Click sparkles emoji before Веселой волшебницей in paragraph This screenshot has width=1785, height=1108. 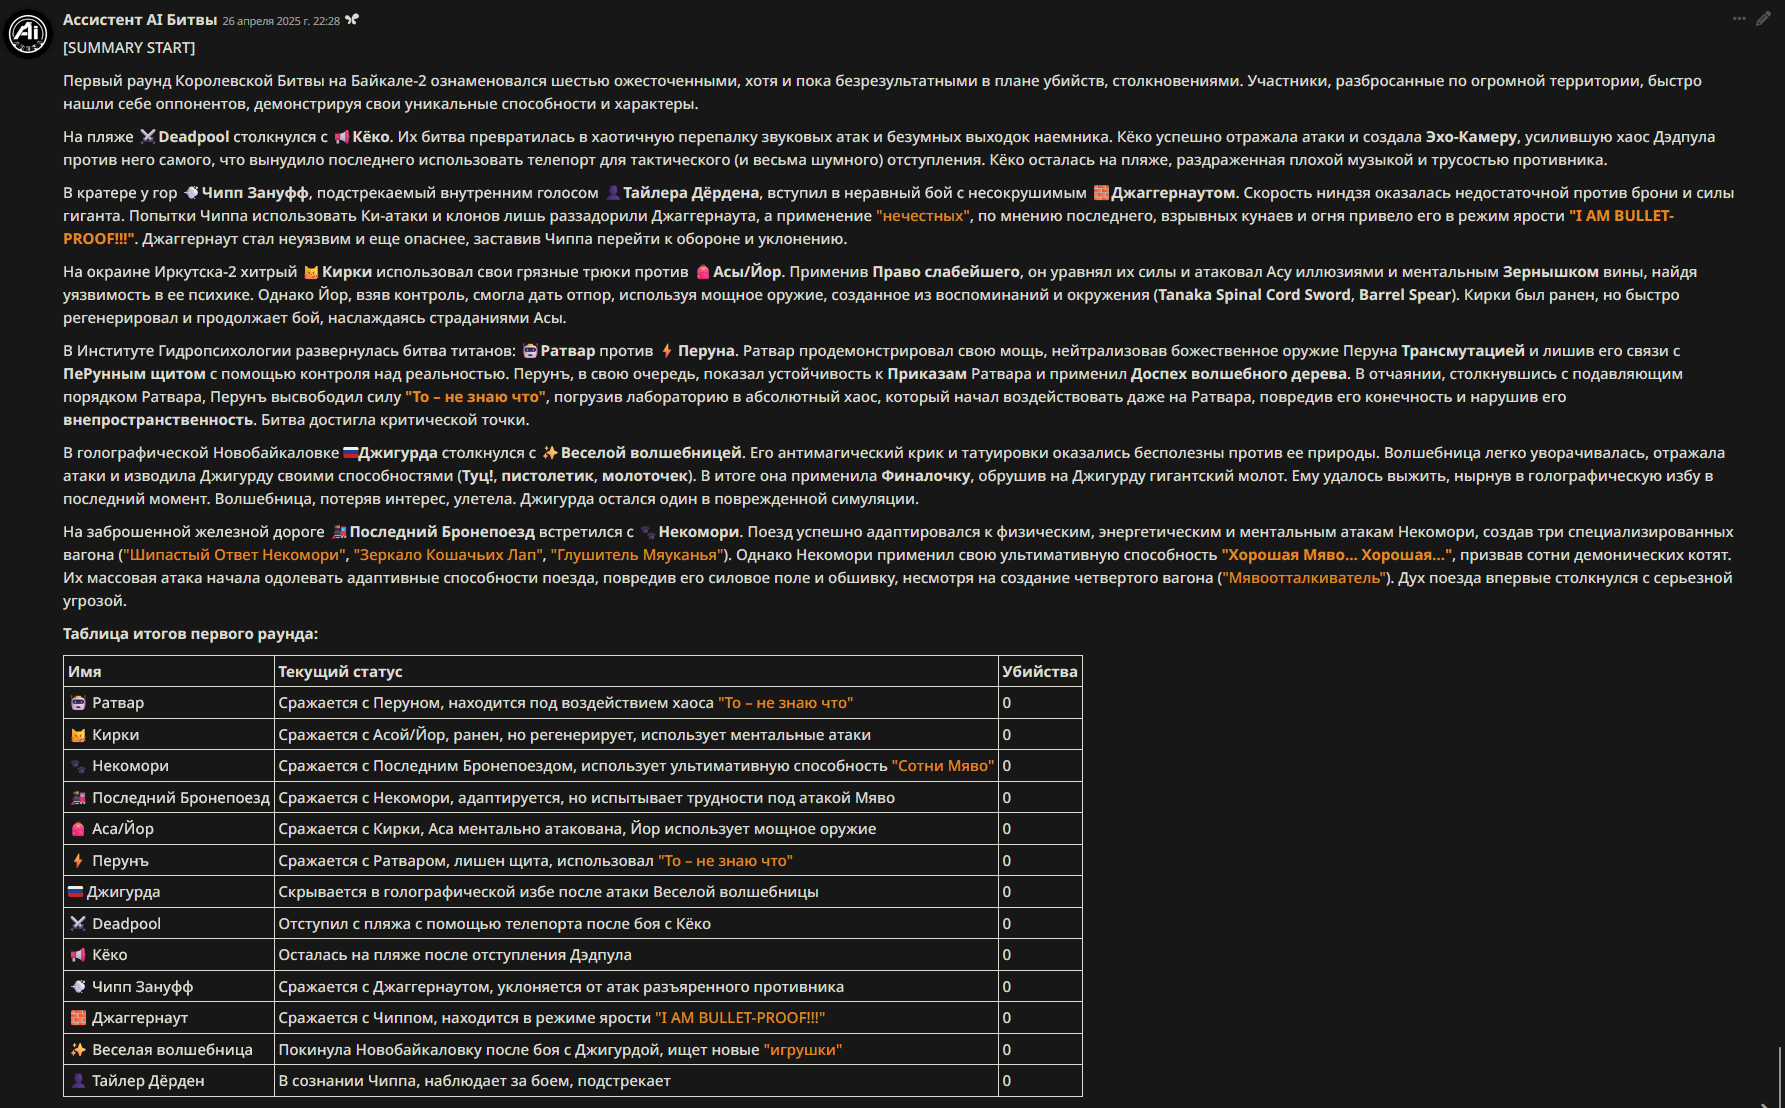550,453
